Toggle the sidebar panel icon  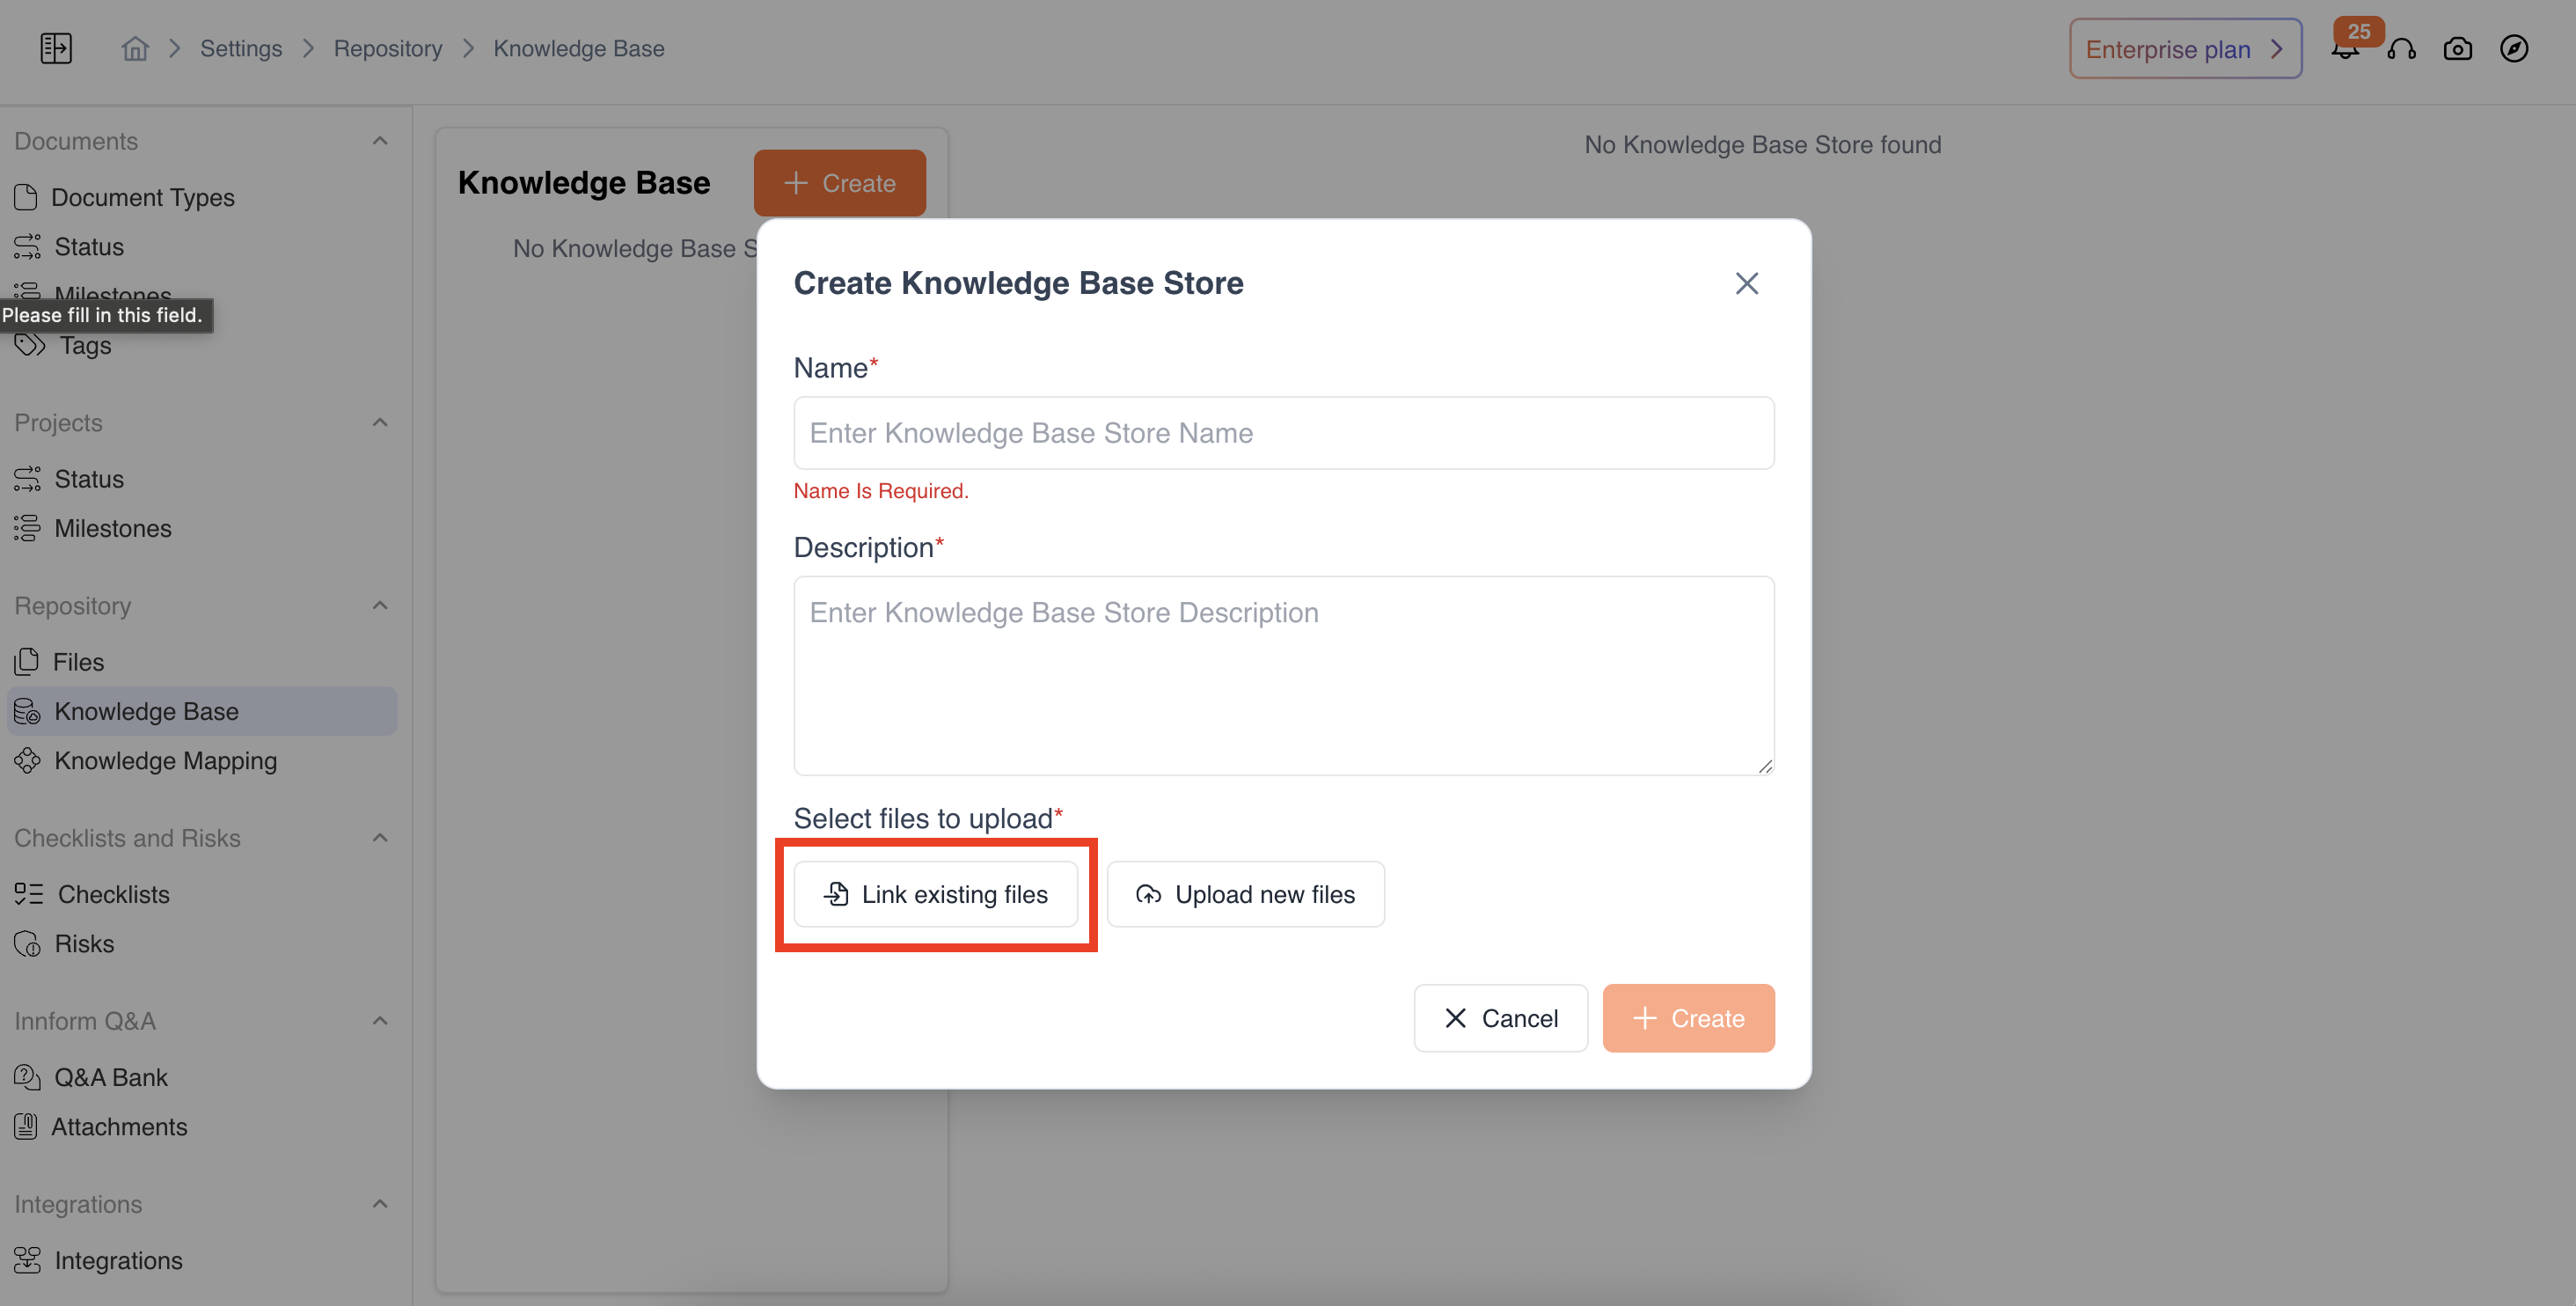pos(56,48)
